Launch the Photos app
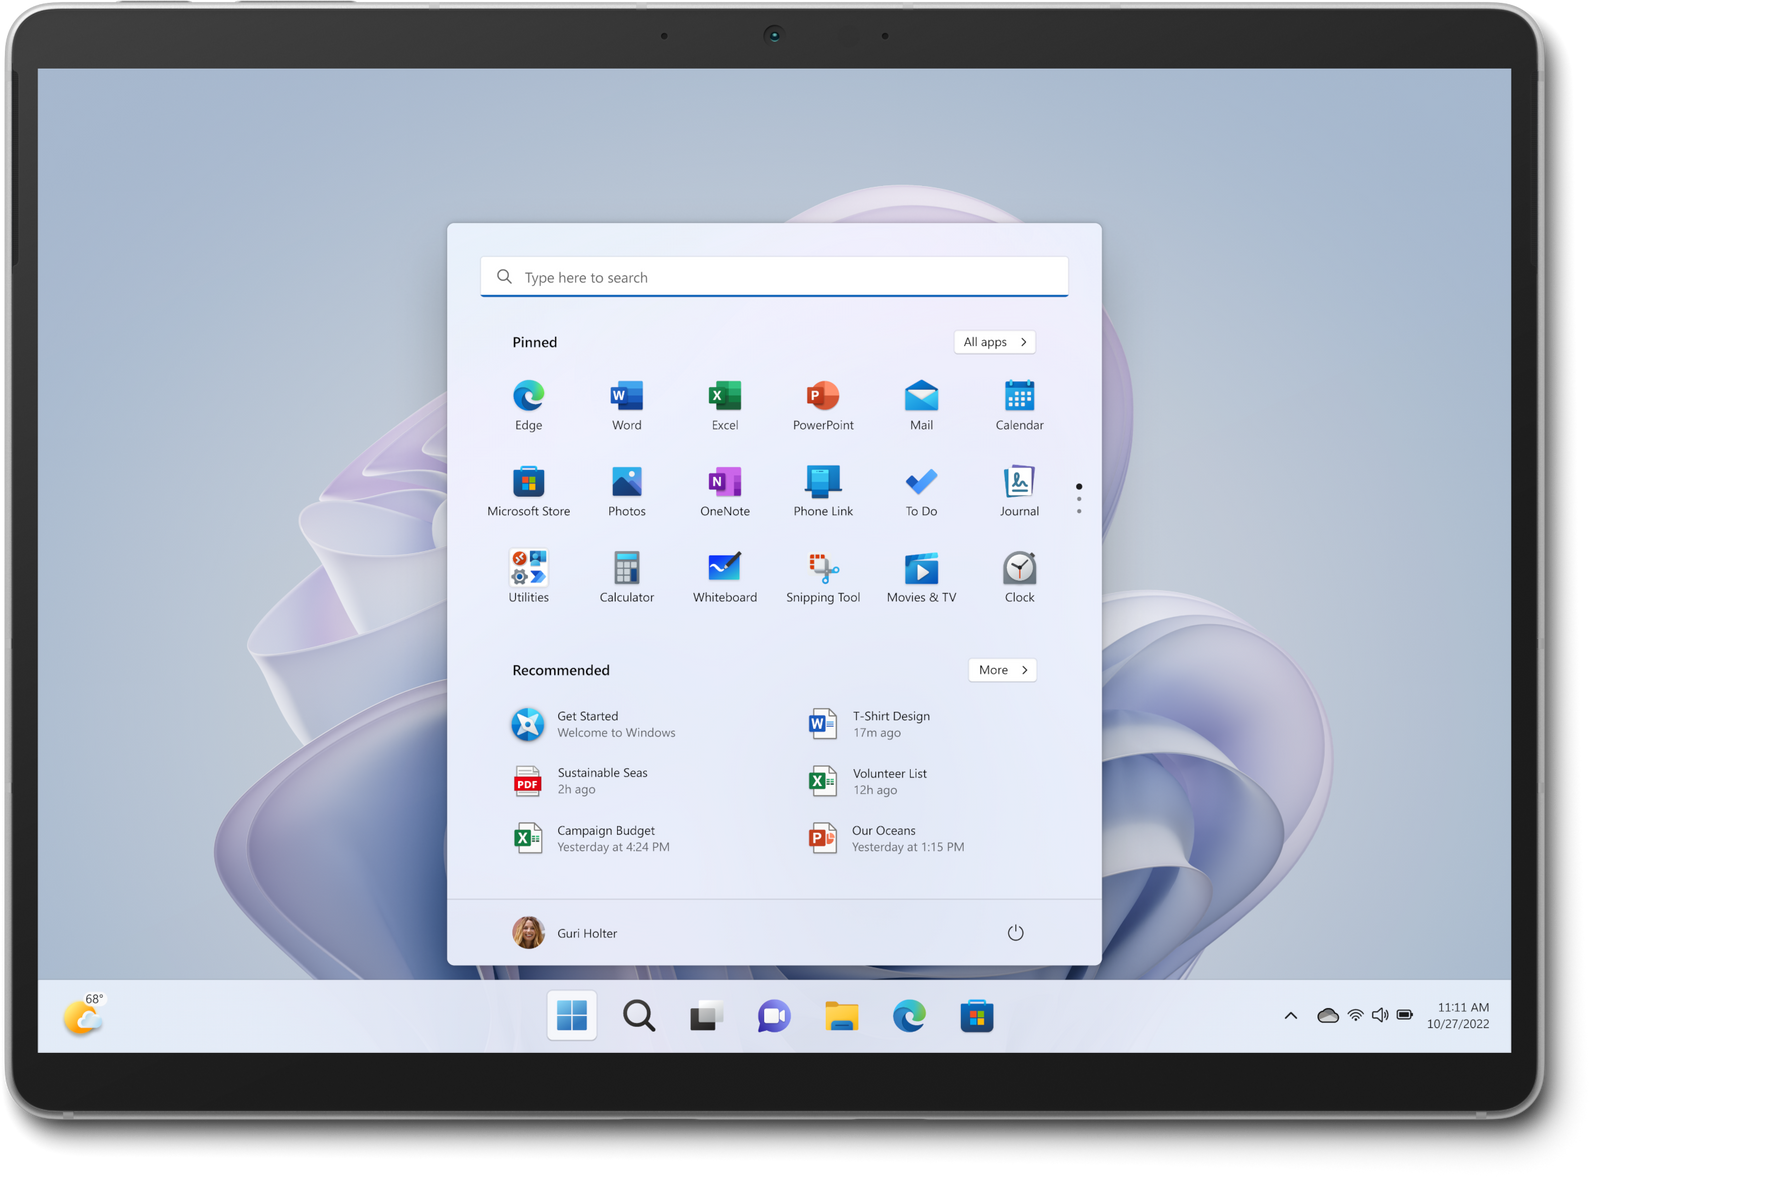 pyautogui.click(x=626, y=491)
